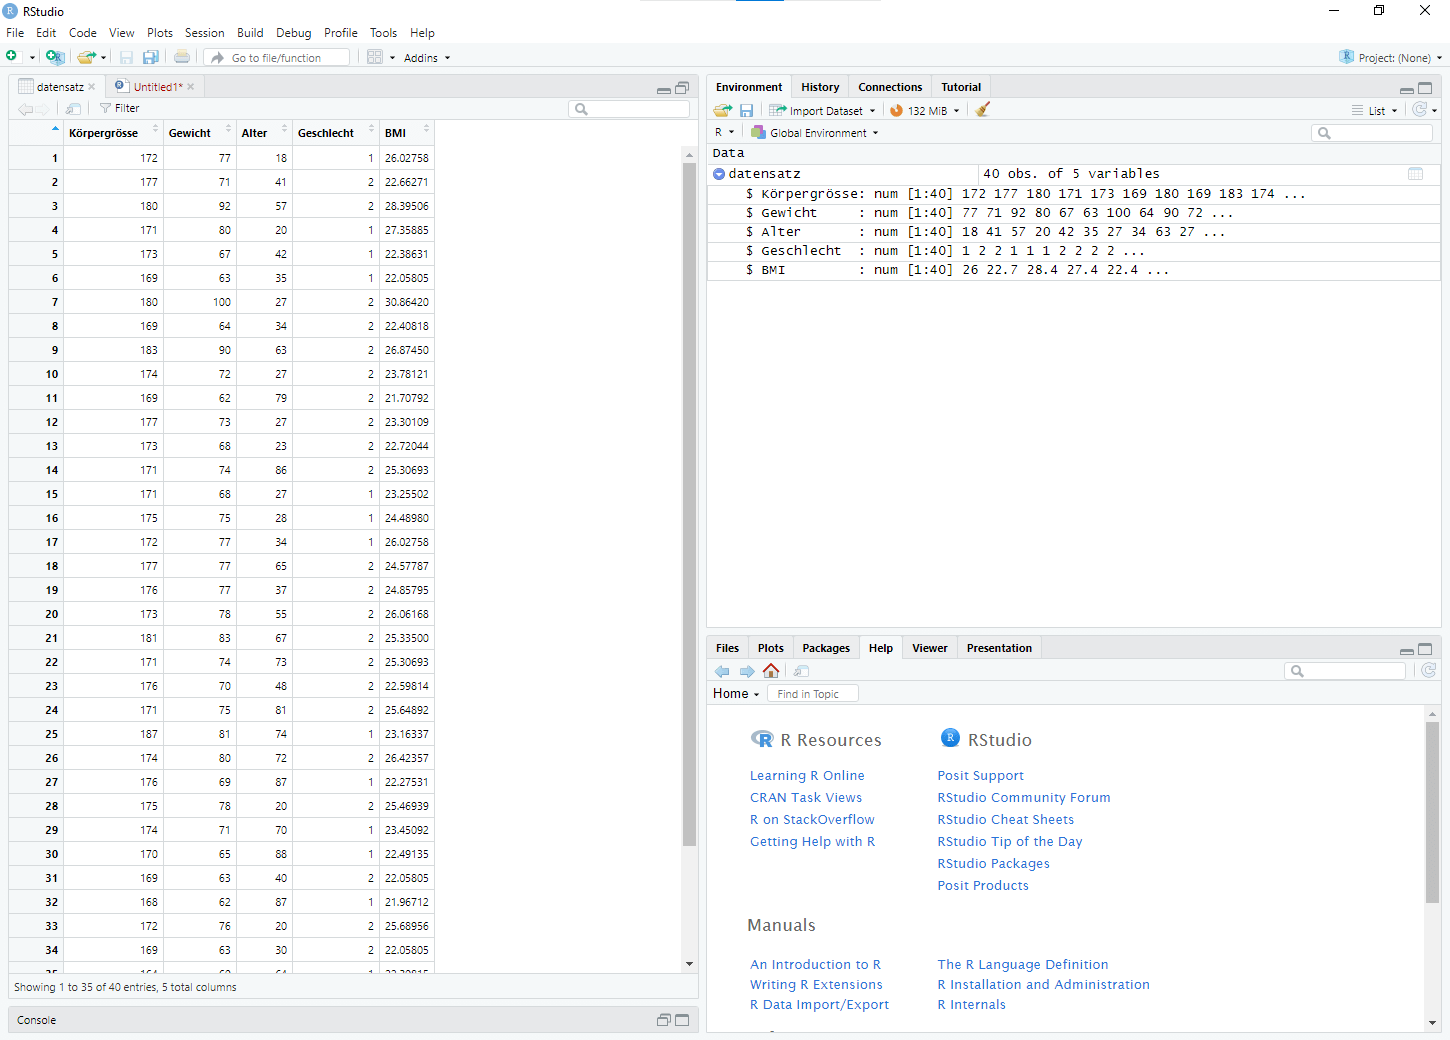
Task: Open the recent files dropdown arrow
Action: (103, 58)
